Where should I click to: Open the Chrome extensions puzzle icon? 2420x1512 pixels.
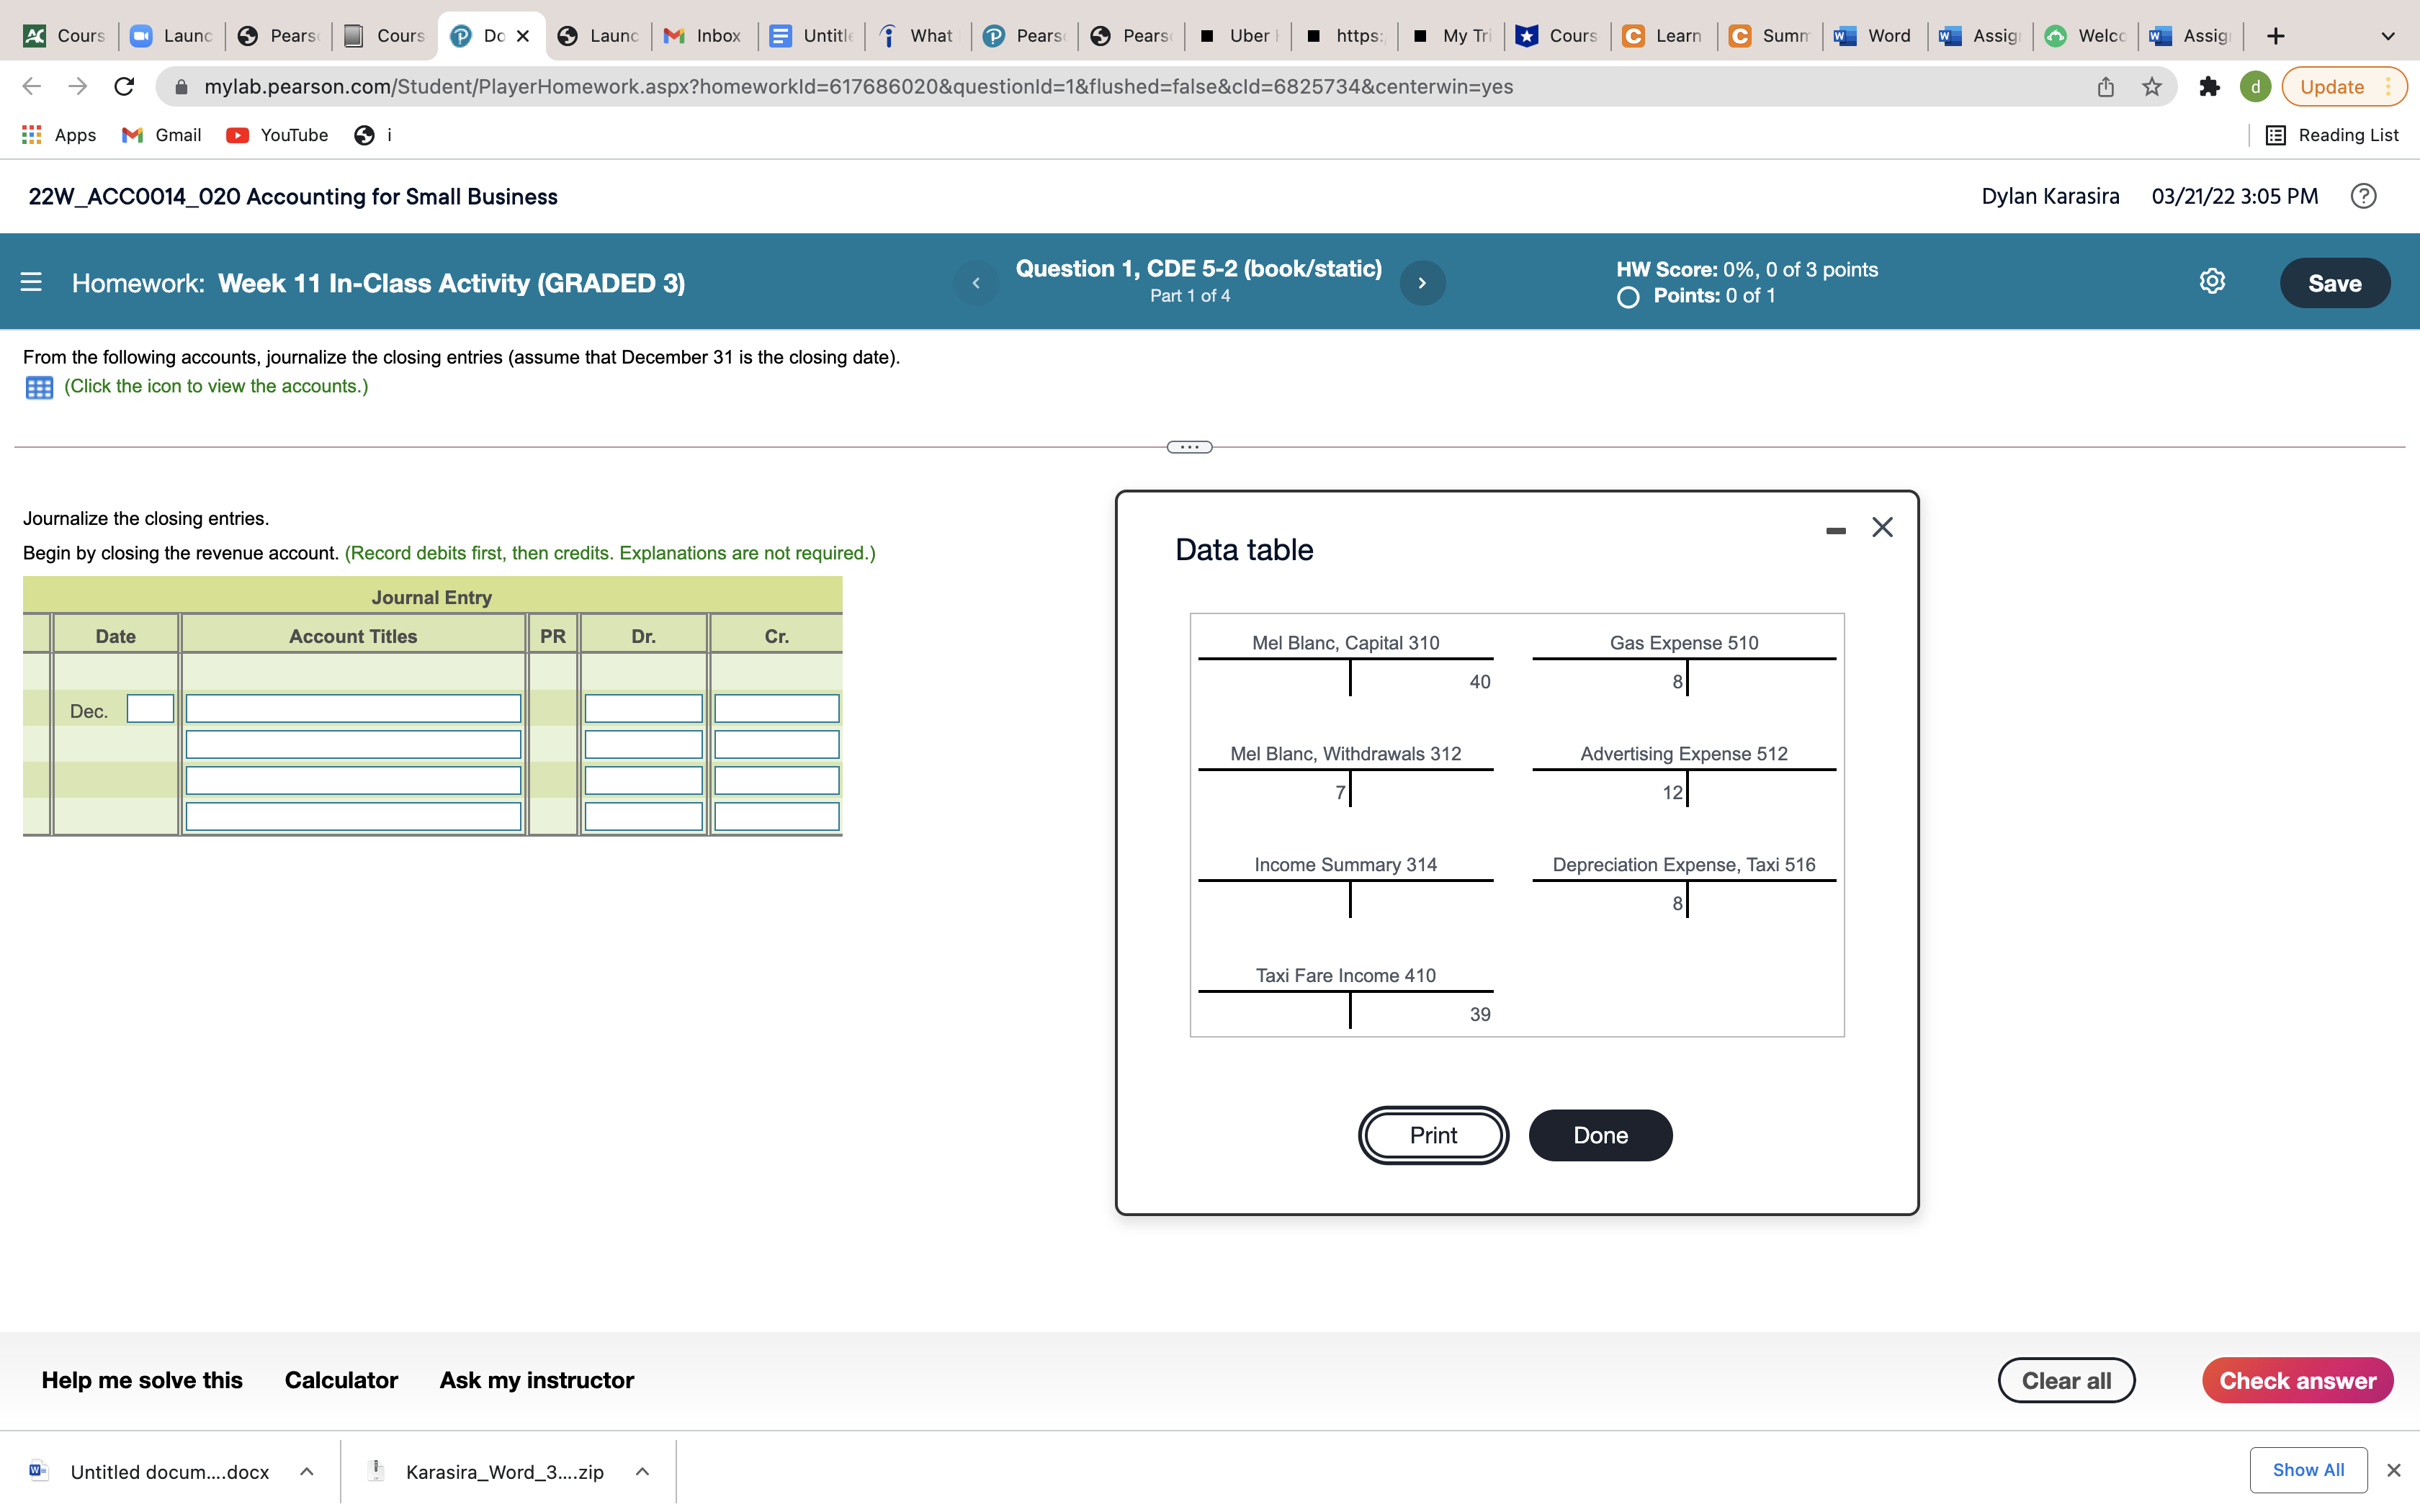coord(2209,87)
